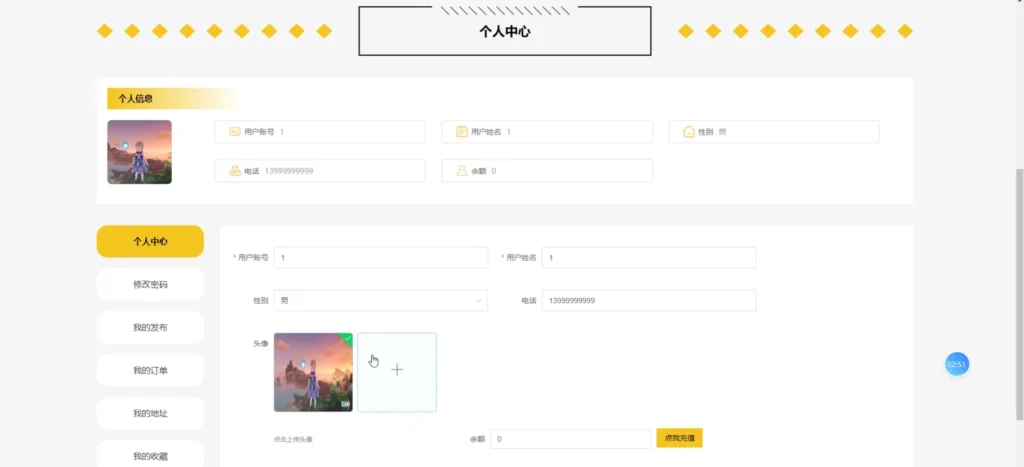Screen dimensions: 1024x467
Task: Go to 我的订单 in sidebar
Action: [x=150, y=370]
